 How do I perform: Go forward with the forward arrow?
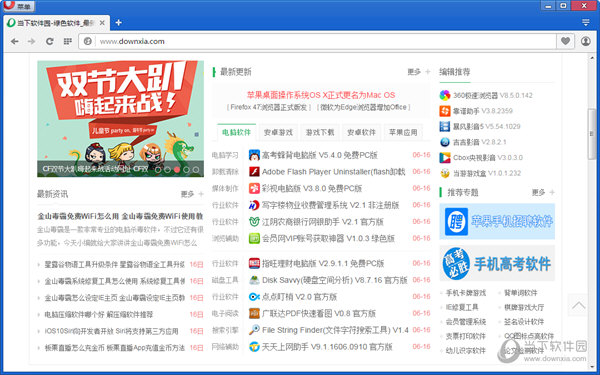coord(32,41)
